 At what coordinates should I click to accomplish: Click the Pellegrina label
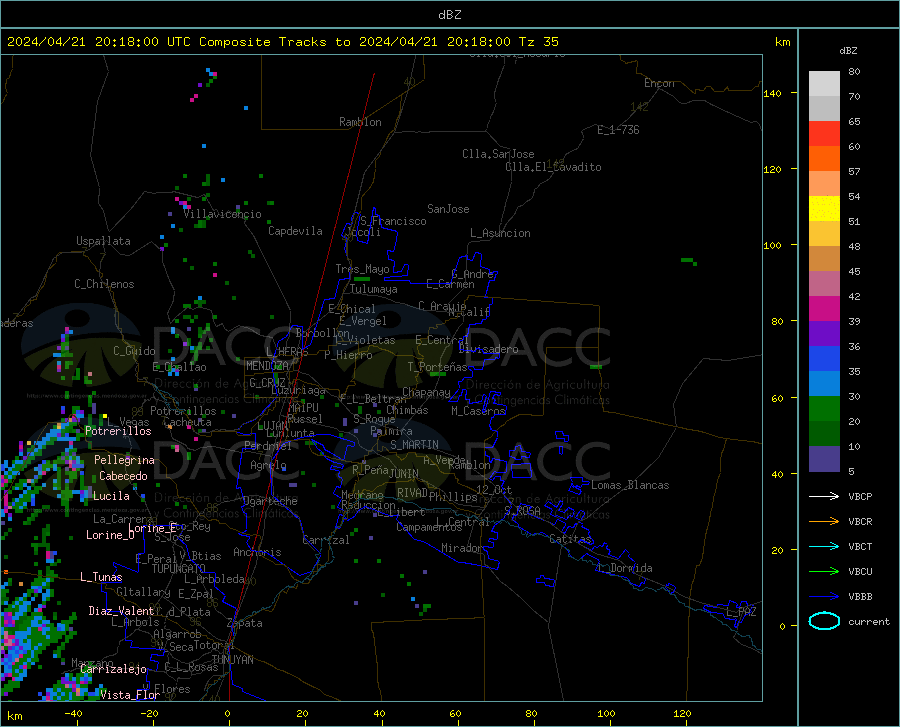124,460
